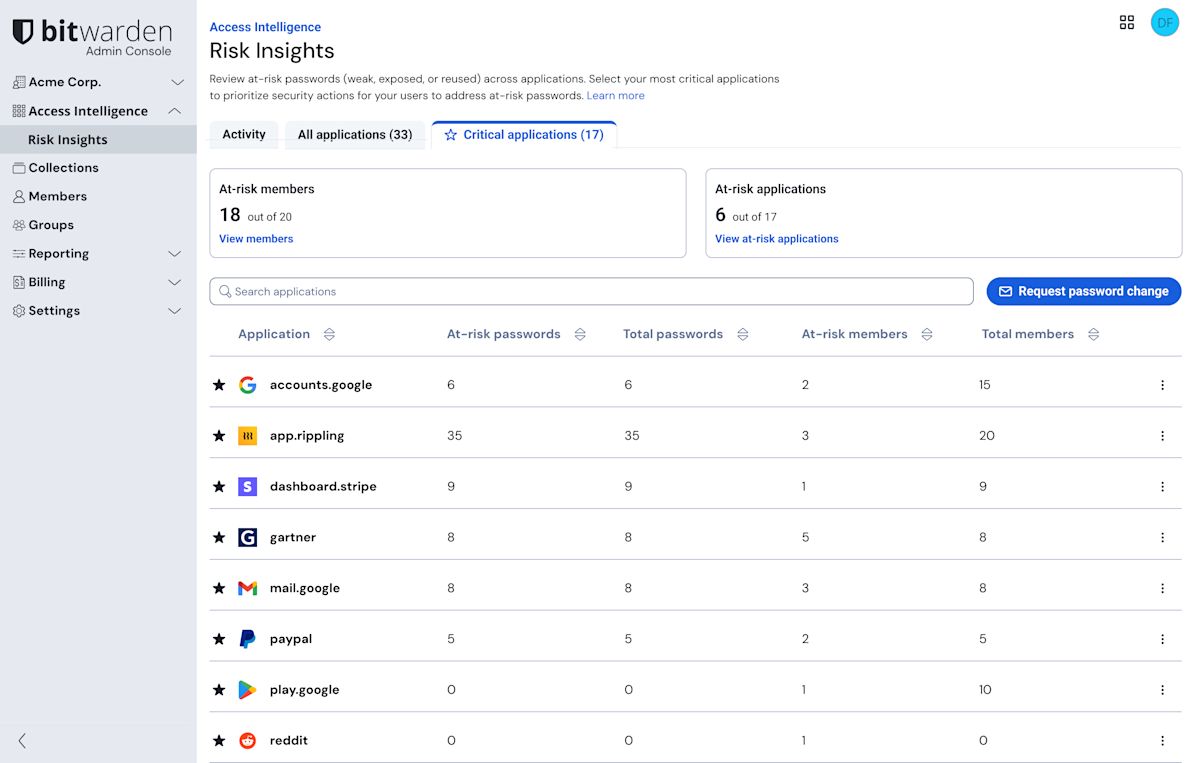Image resolution: width=1200 pixels, height=763 pixels.
Task: Click the Search applications field
Action: (590, 291)
